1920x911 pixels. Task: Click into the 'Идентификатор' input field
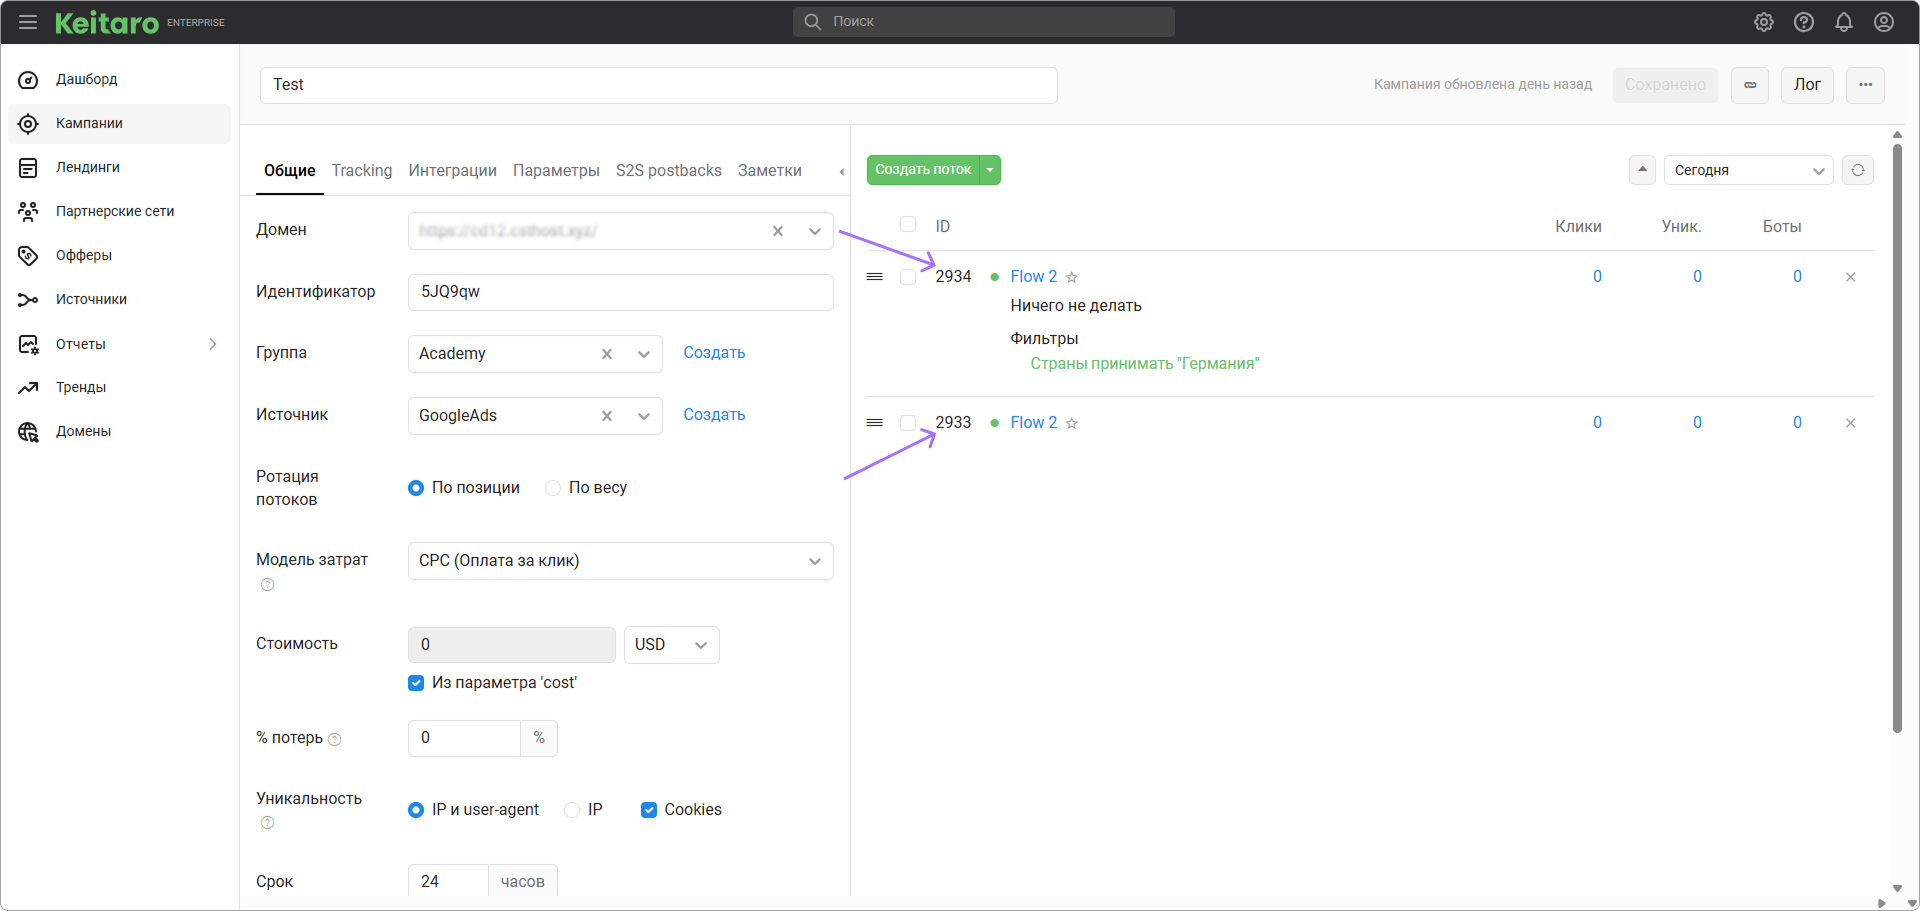[x=620, y=292]
